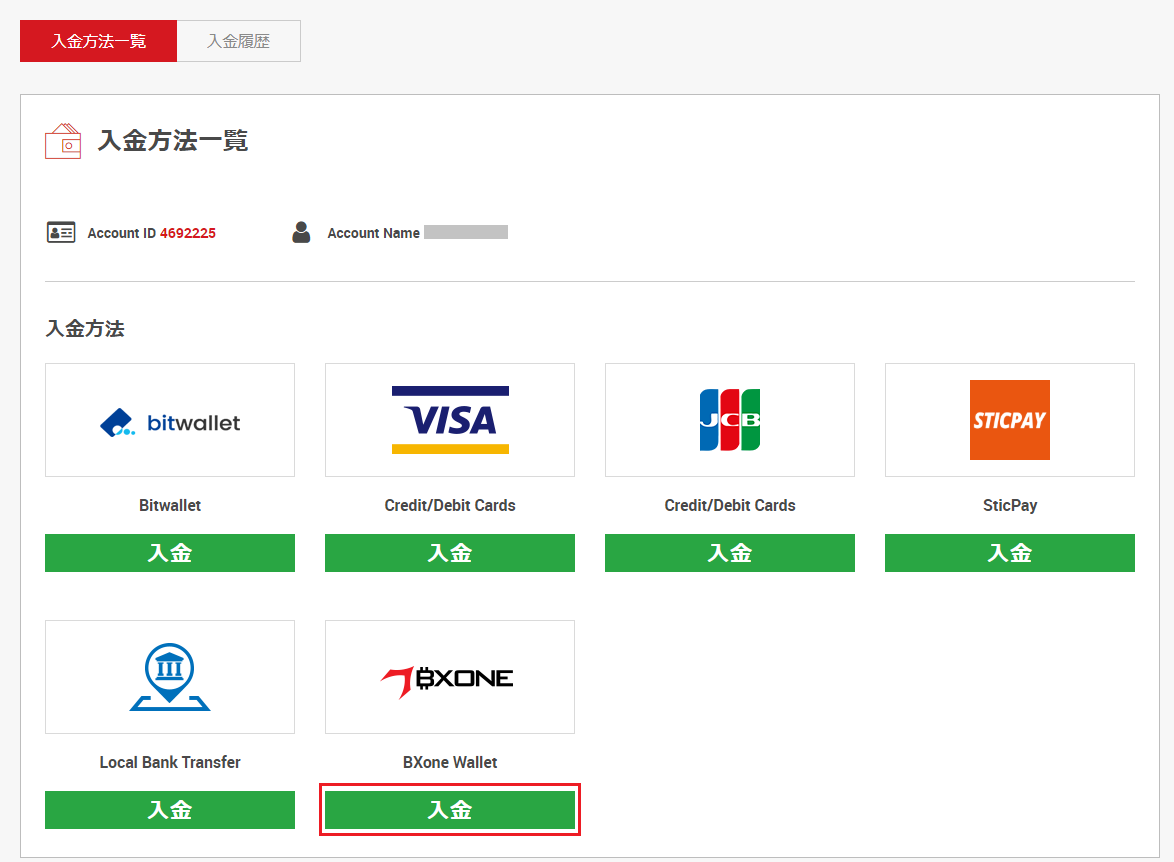
Task: Open the 入金方法一覧 tab
Action: pos(98,41)
